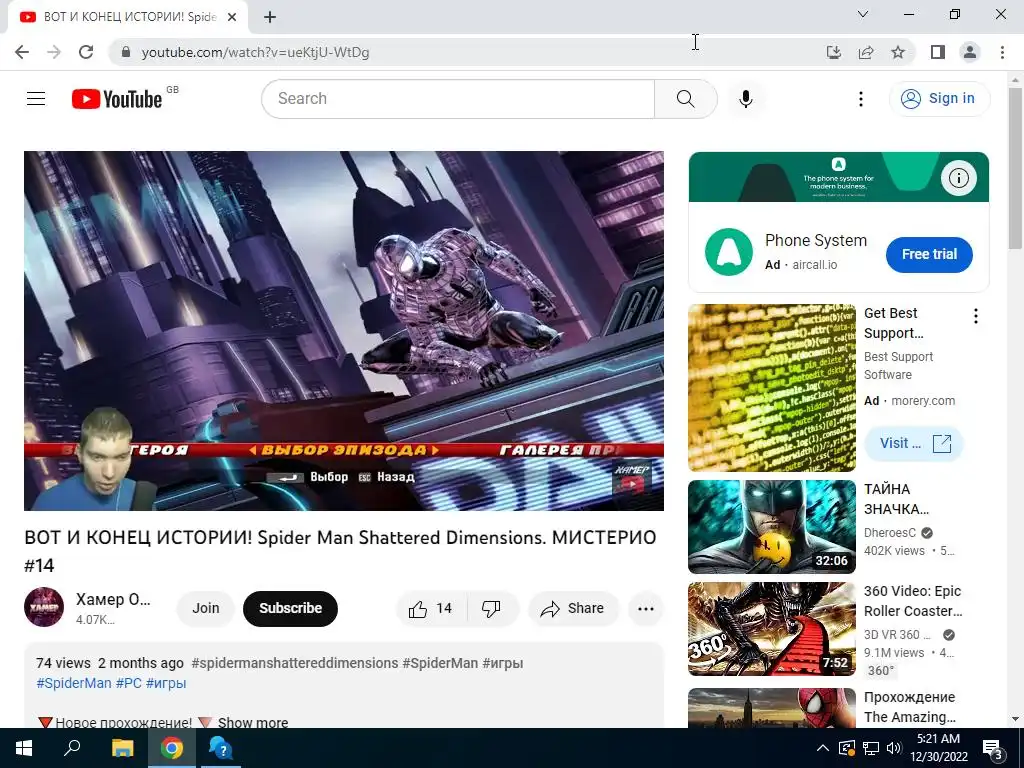Close the ВОТ И КОНЕЦ ИСТОРИИ tab

pyautogui.click(x=232, y=18)
